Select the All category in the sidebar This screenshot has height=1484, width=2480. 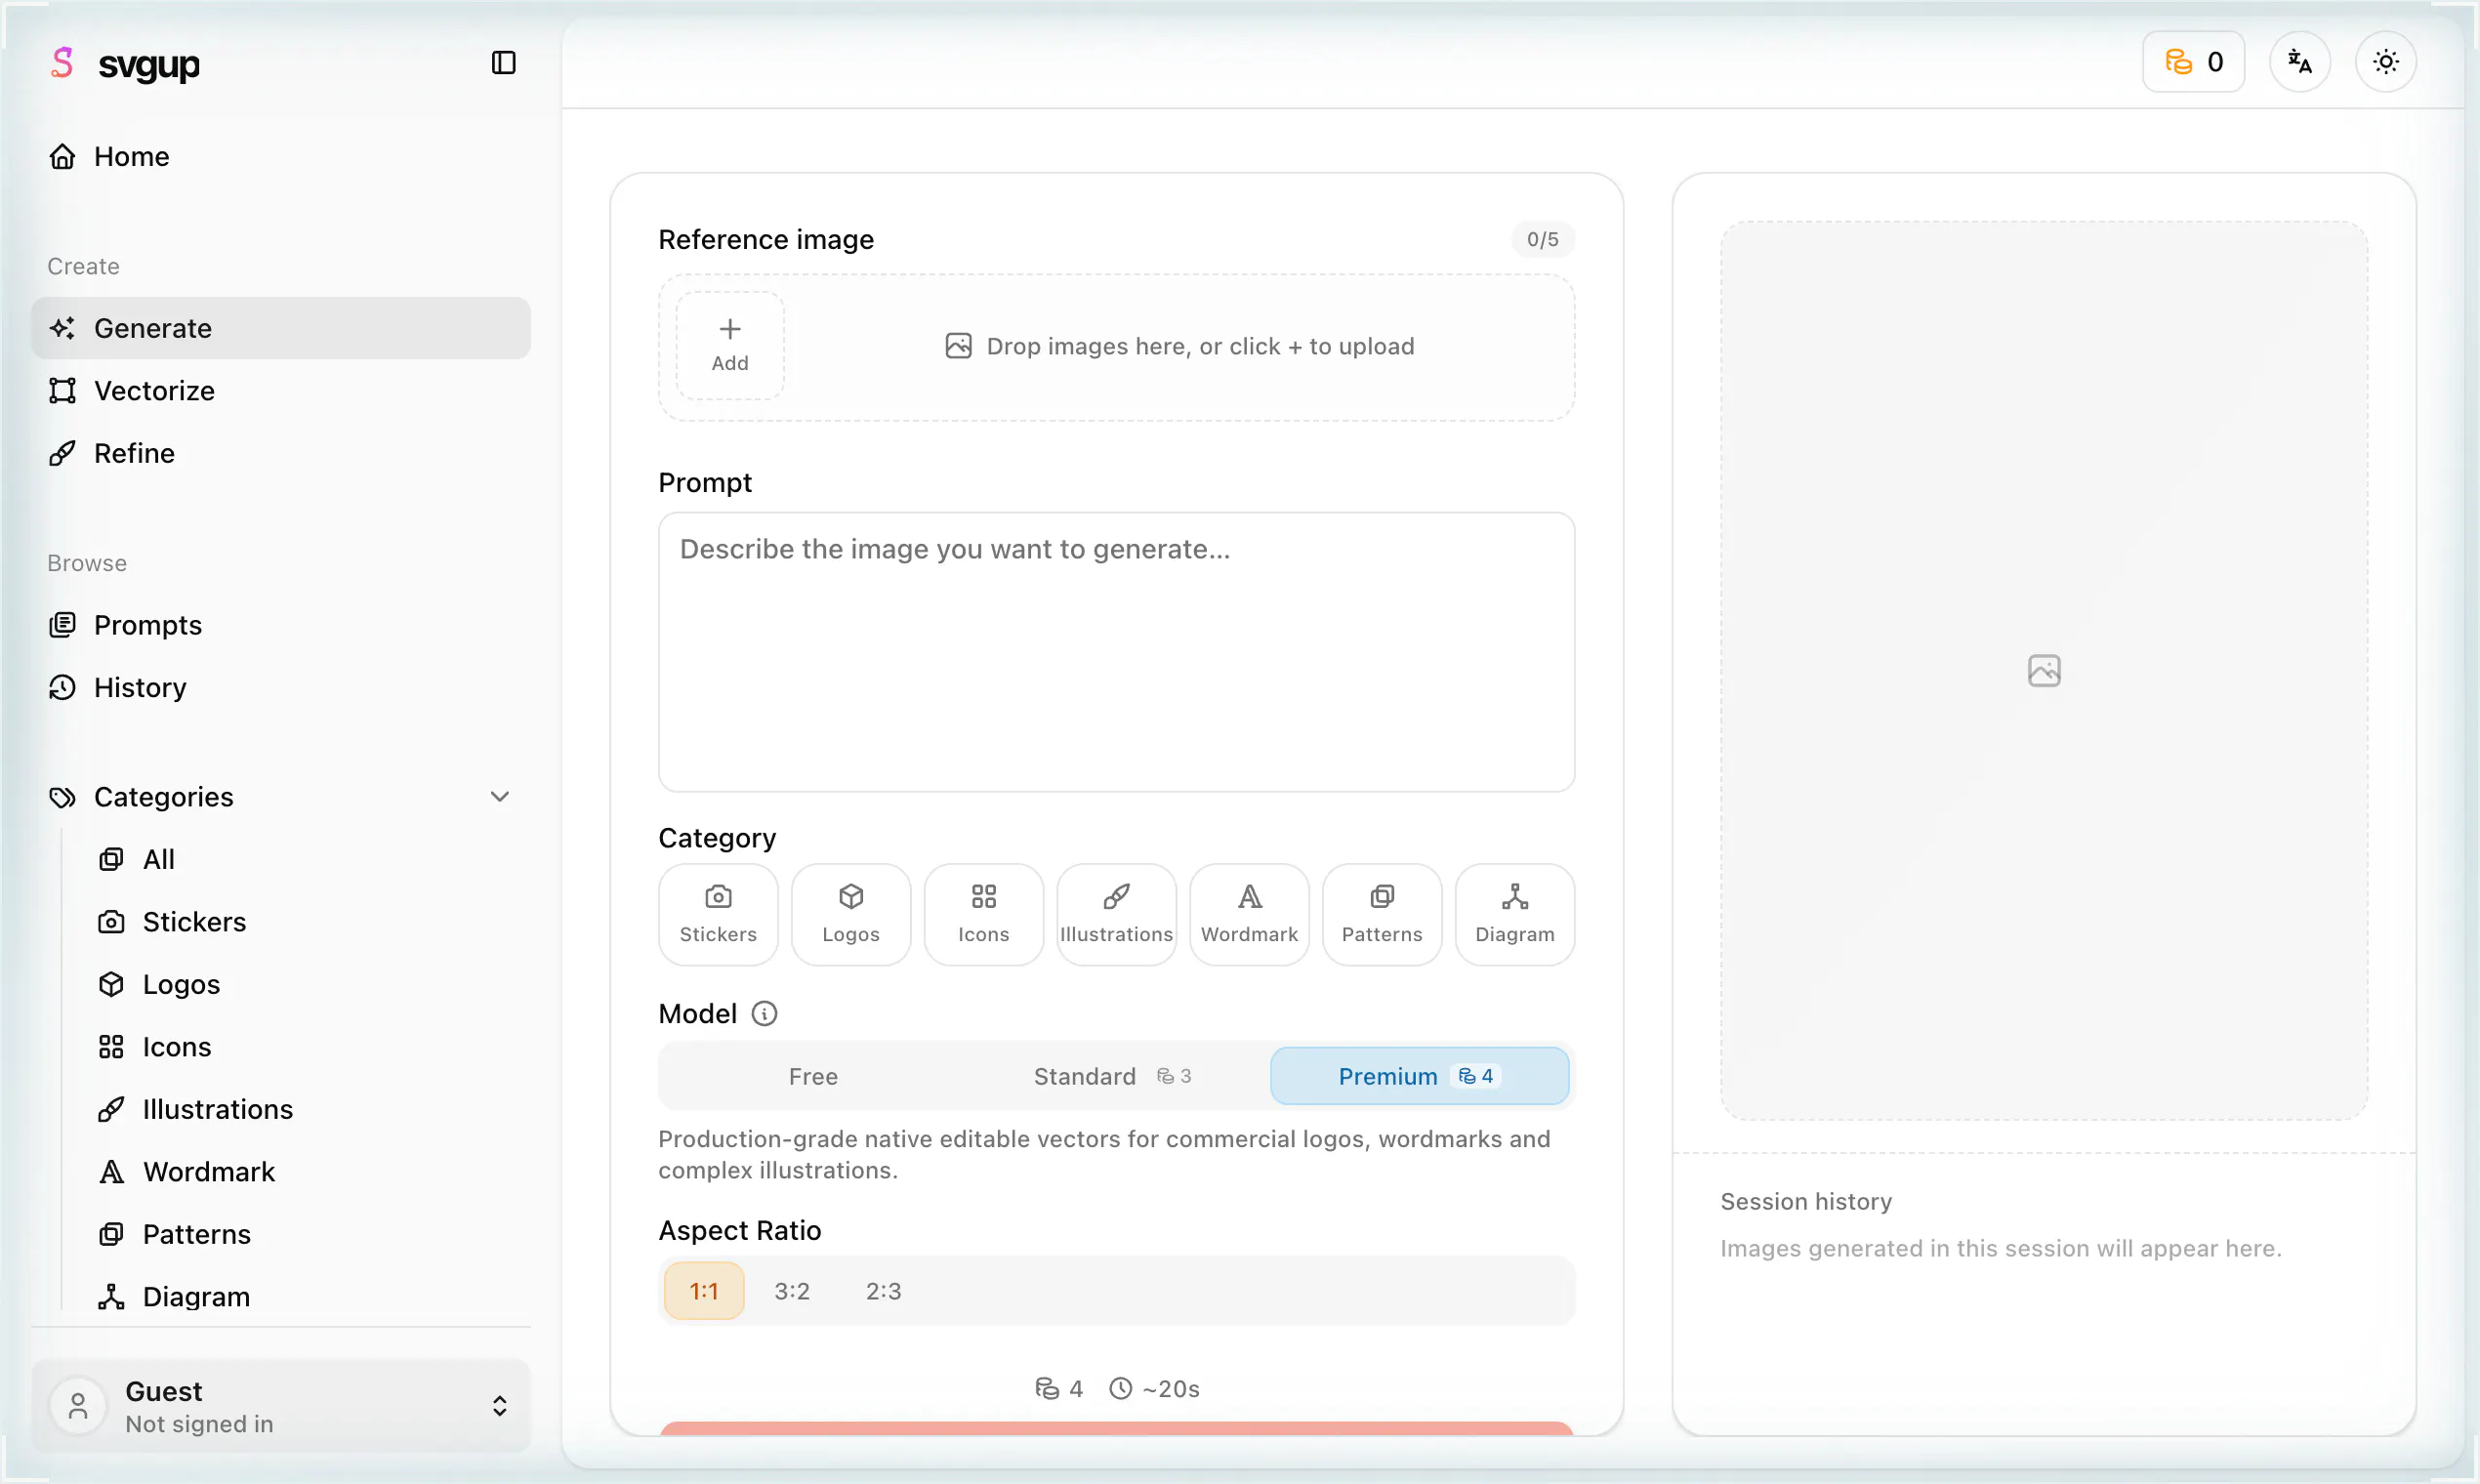click(x=305, y=859)
